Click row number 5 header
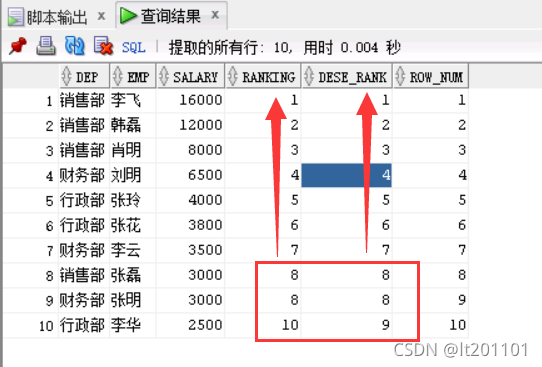Image resolution: width=542 pixels, height=367 pixels. 31,200
